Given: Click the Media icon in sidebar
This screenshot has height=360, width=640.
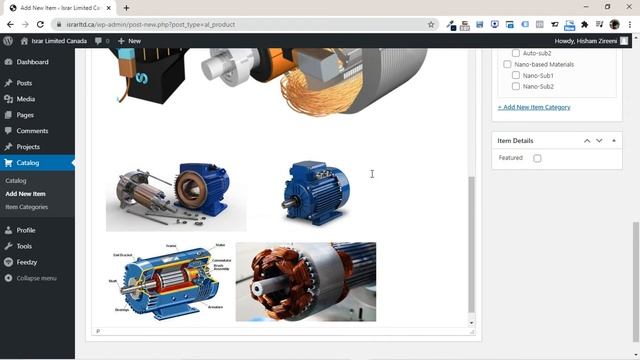Looking at the screenshot, I should tap(9, 99).
